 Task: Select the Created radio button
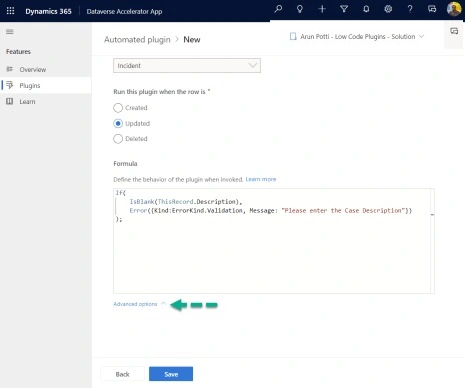coord(118,108)
